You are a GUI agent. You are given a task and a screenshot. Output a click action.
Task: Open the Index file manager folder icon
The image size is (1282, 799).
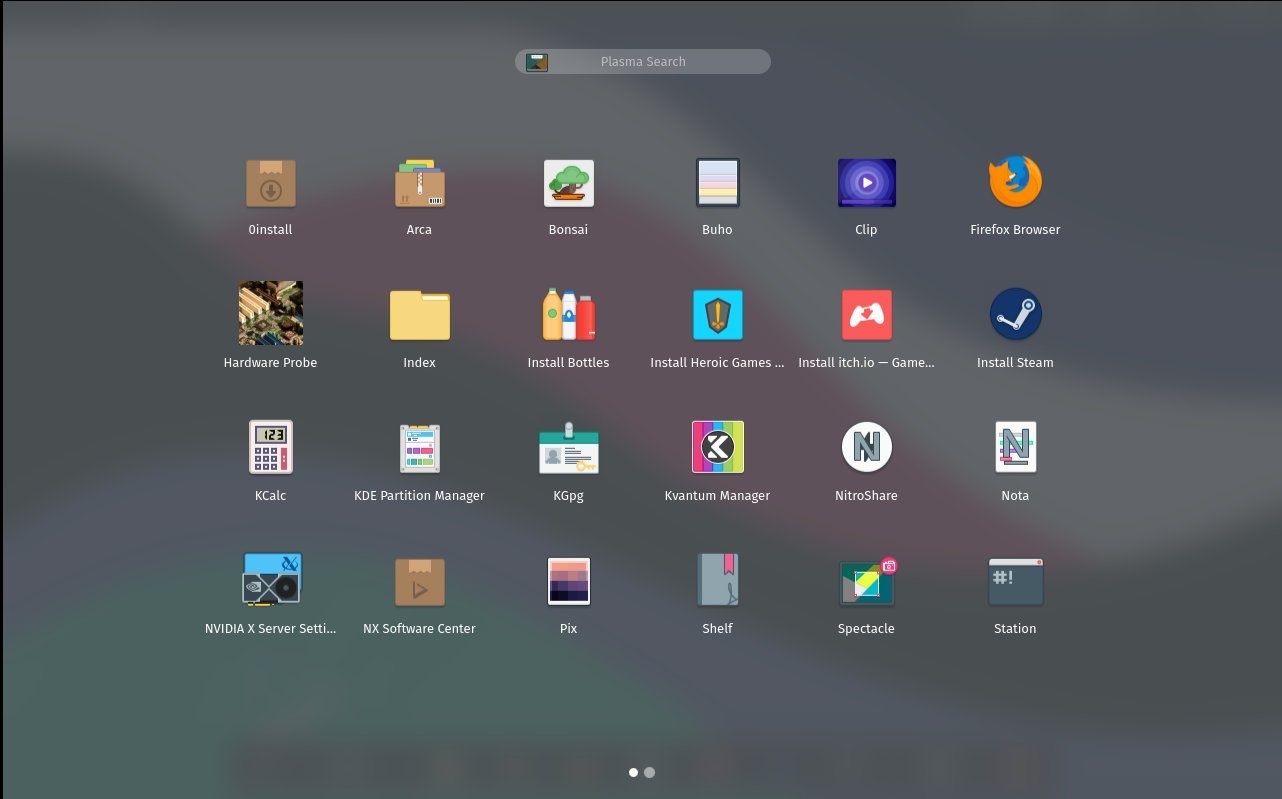[419, 316]
